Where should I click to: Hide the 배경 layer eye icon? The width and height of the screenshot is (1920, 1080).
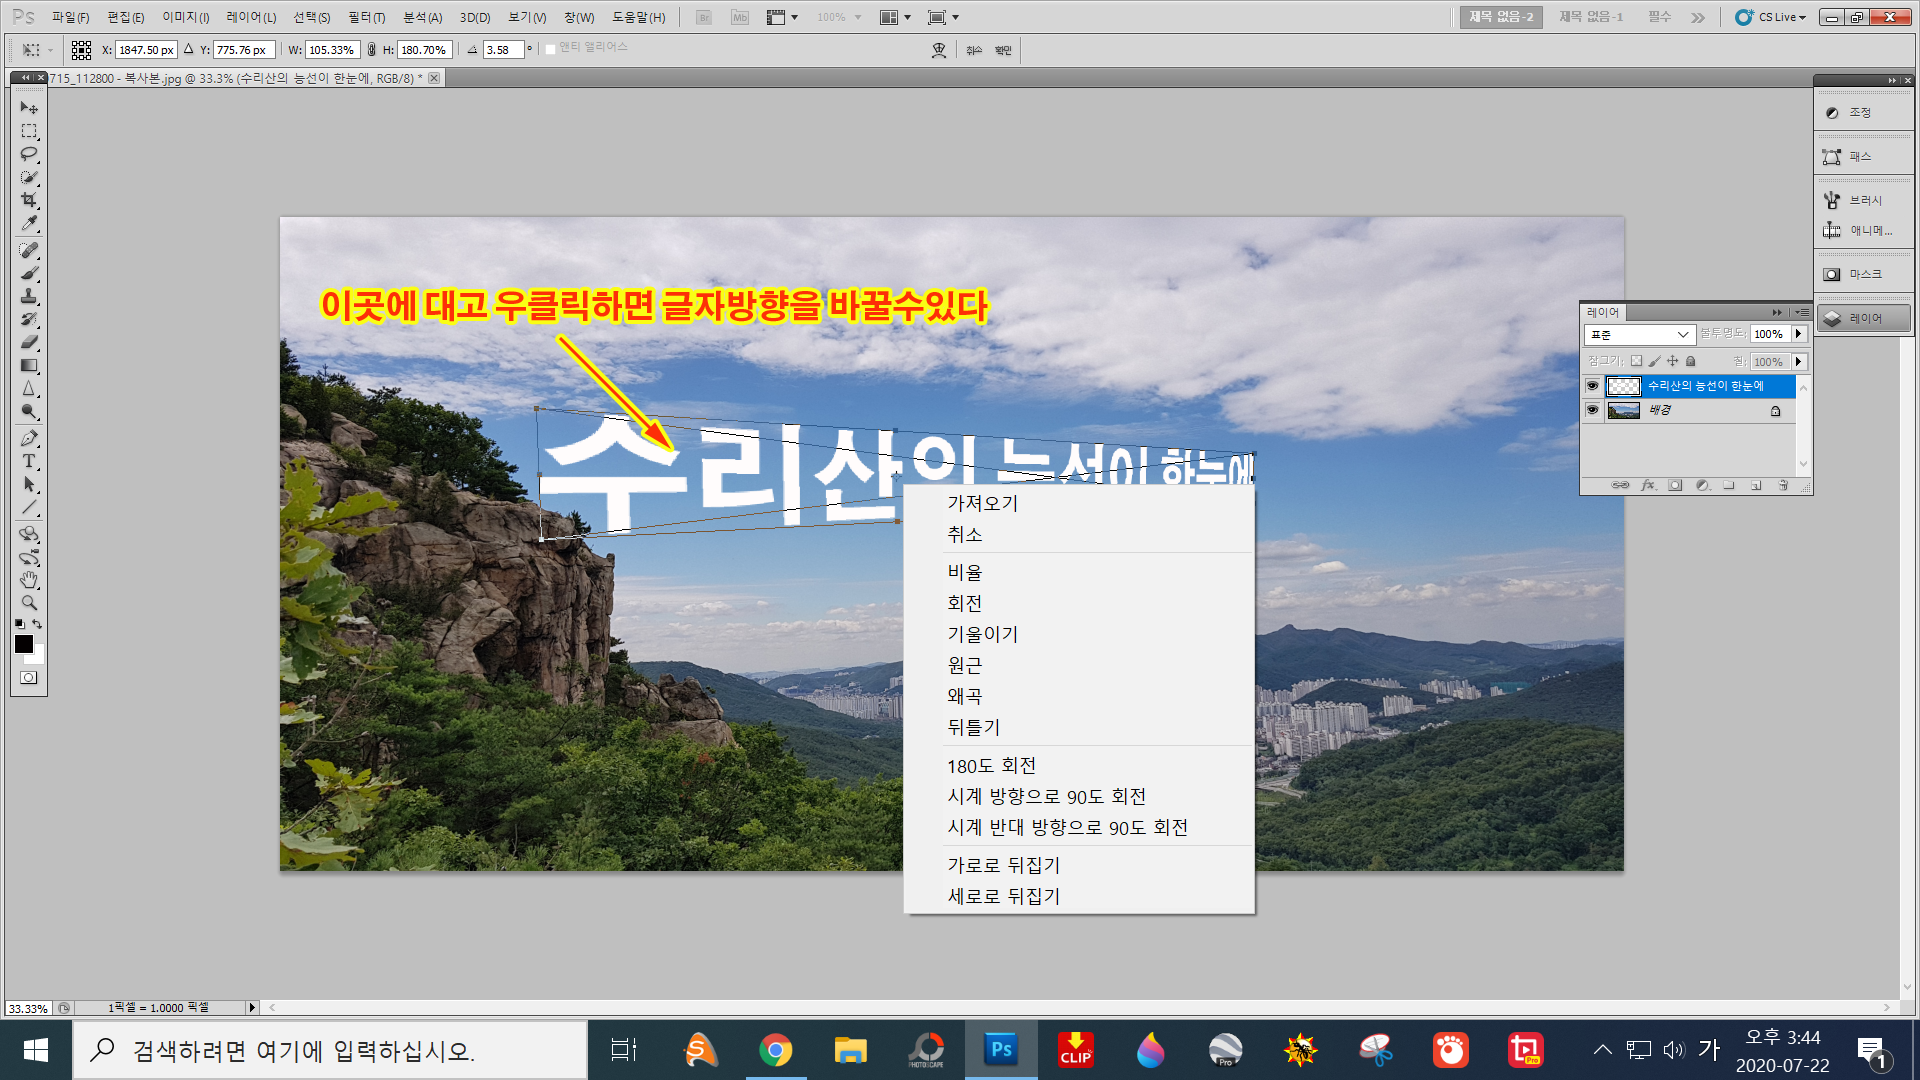1592,410
